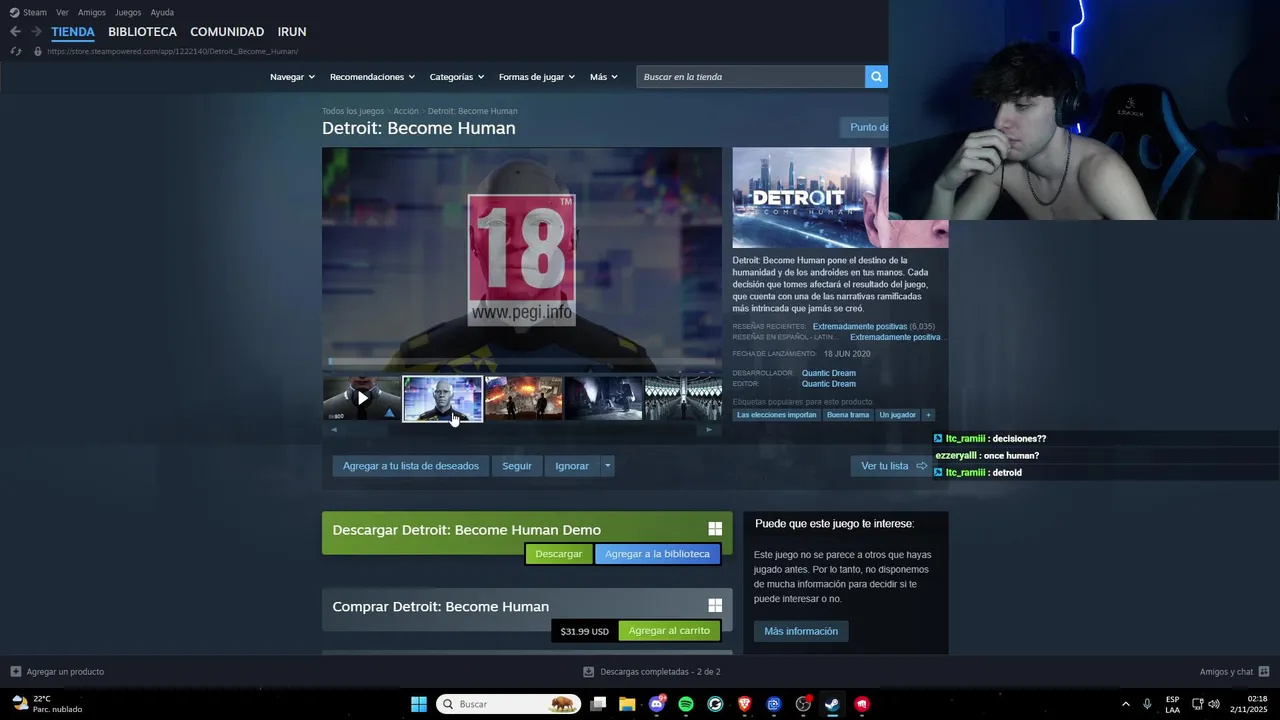Click the video progress bar under the trailer
Image resolution: width=1280 pixels, height=720 pixels.
(522, 362)
